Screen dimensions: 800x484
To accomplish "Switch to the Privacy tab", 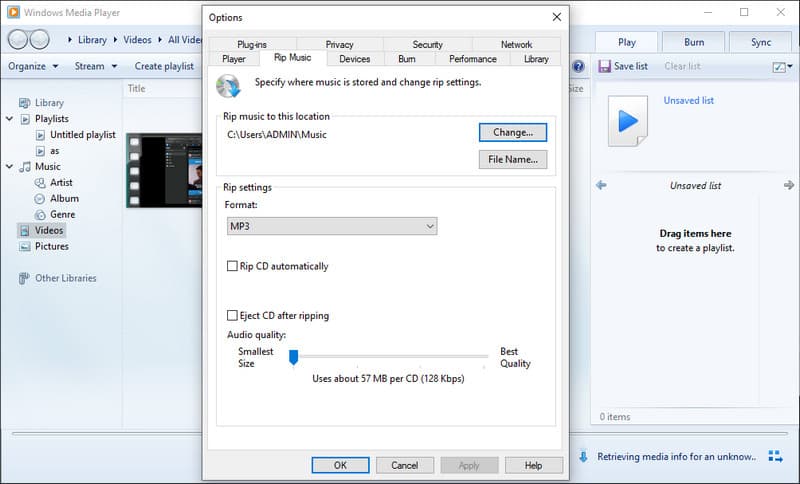I will click(x=340, y=44).
